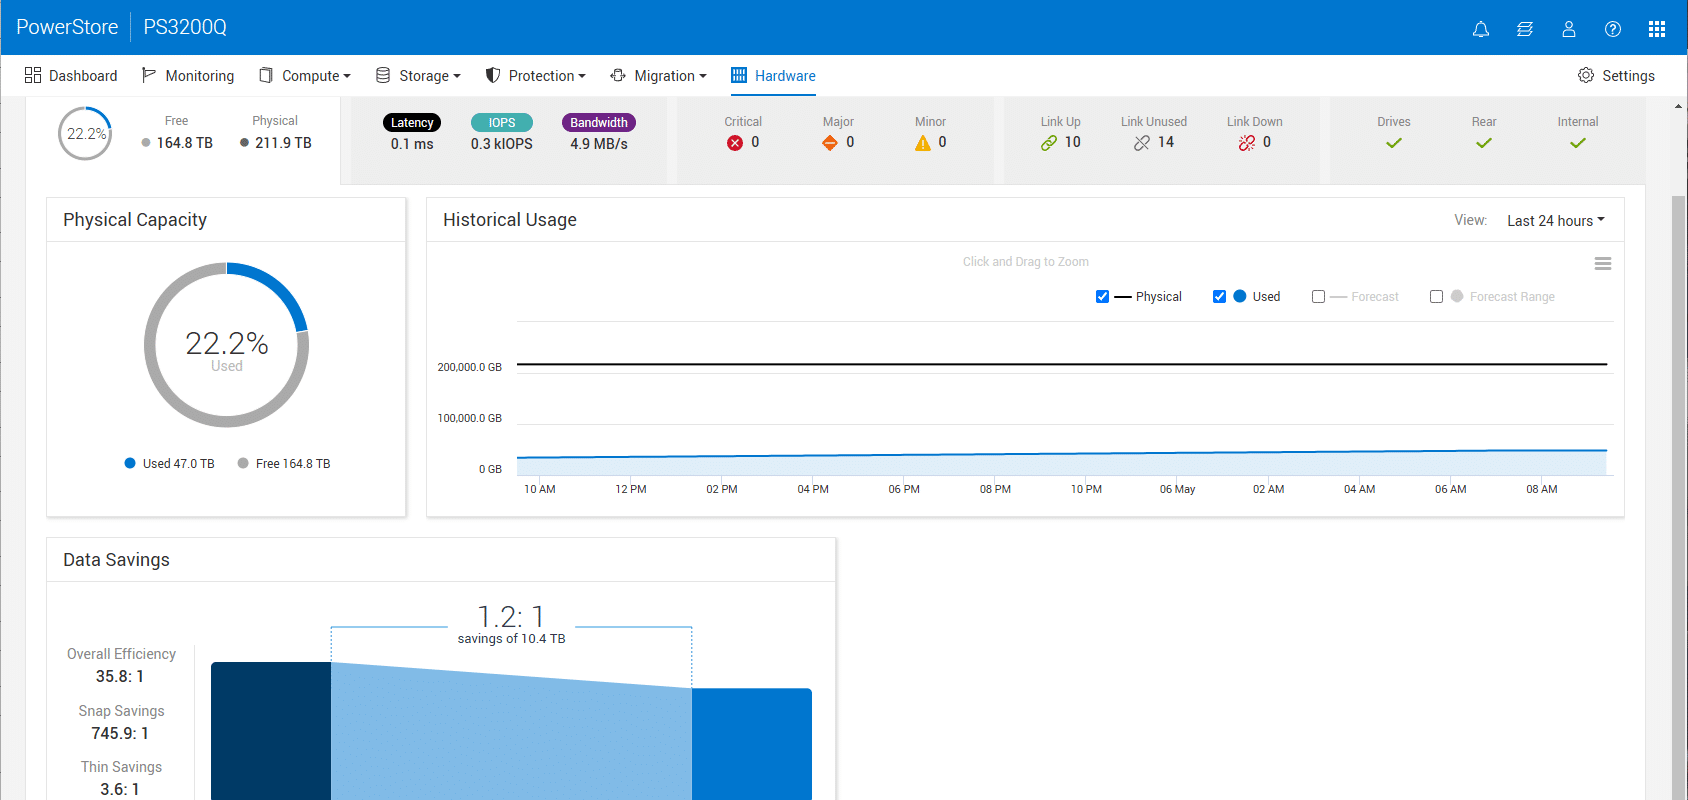This screenshot has height=800, width=1688.
Task: Click the Rear status checkmark
Action: pos(1484,143)
